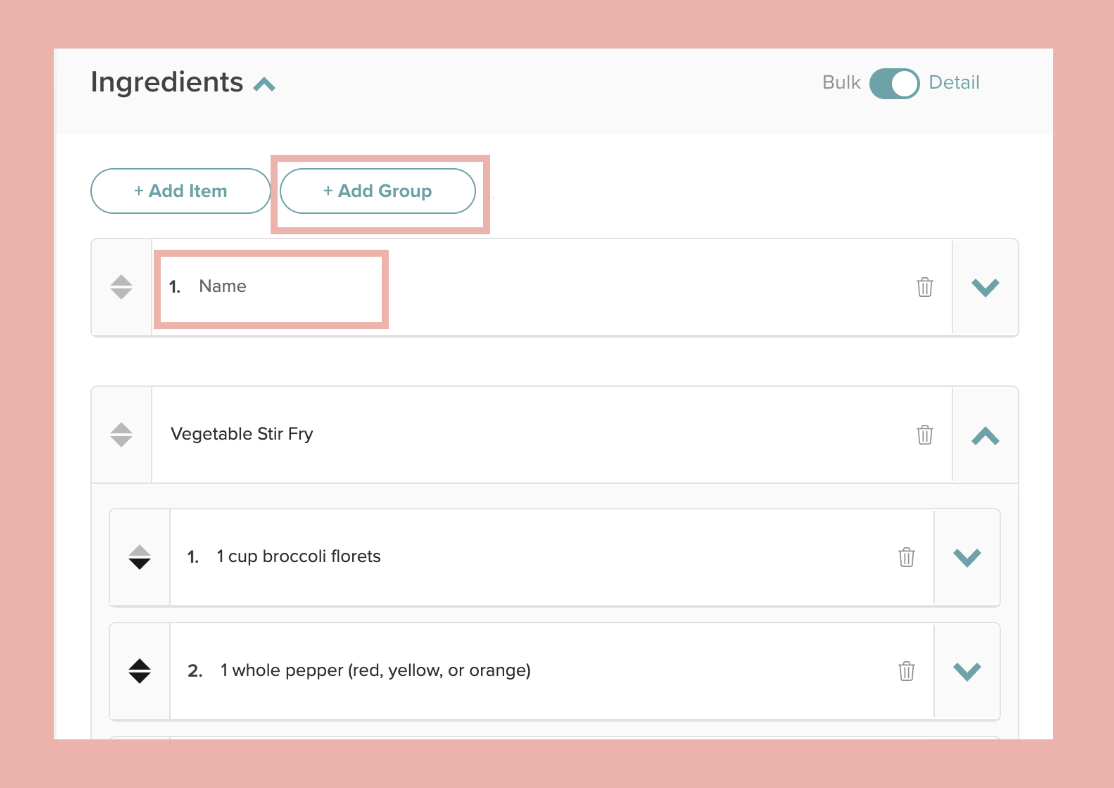Click the trash icon beside the whole pepper item

pos(907,671)
